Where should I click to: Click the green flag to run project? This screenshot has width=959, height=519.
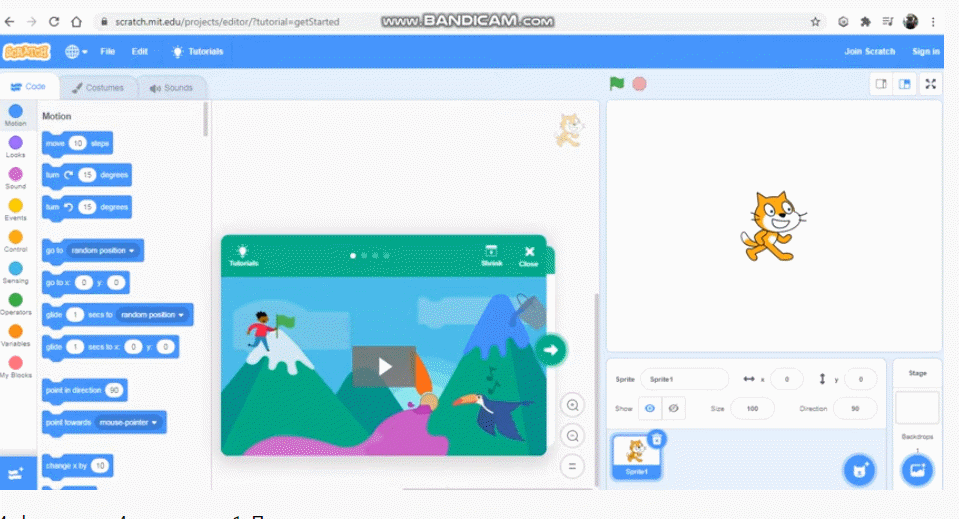(616, 84)
